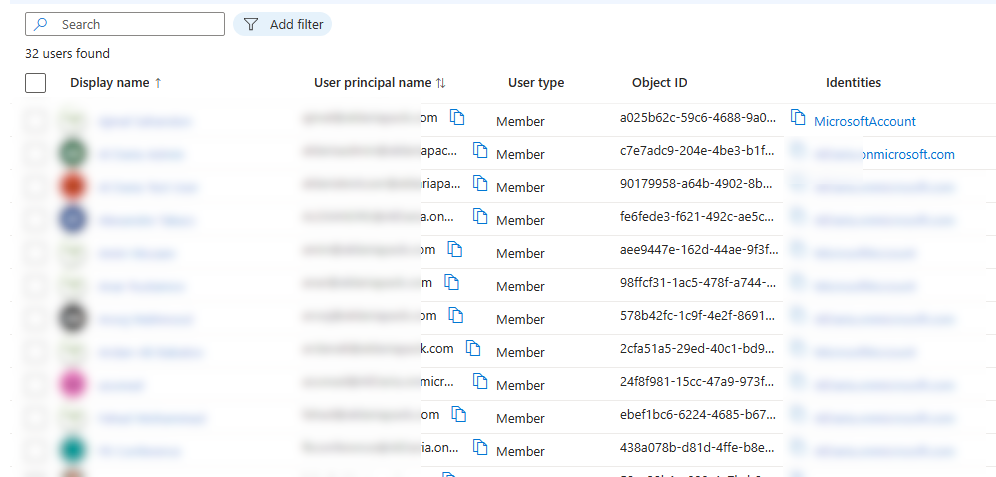Select Object ID fe6fede3-f621-492c-ae5c...
Screen dimensions: 996x477
(697, 217)
